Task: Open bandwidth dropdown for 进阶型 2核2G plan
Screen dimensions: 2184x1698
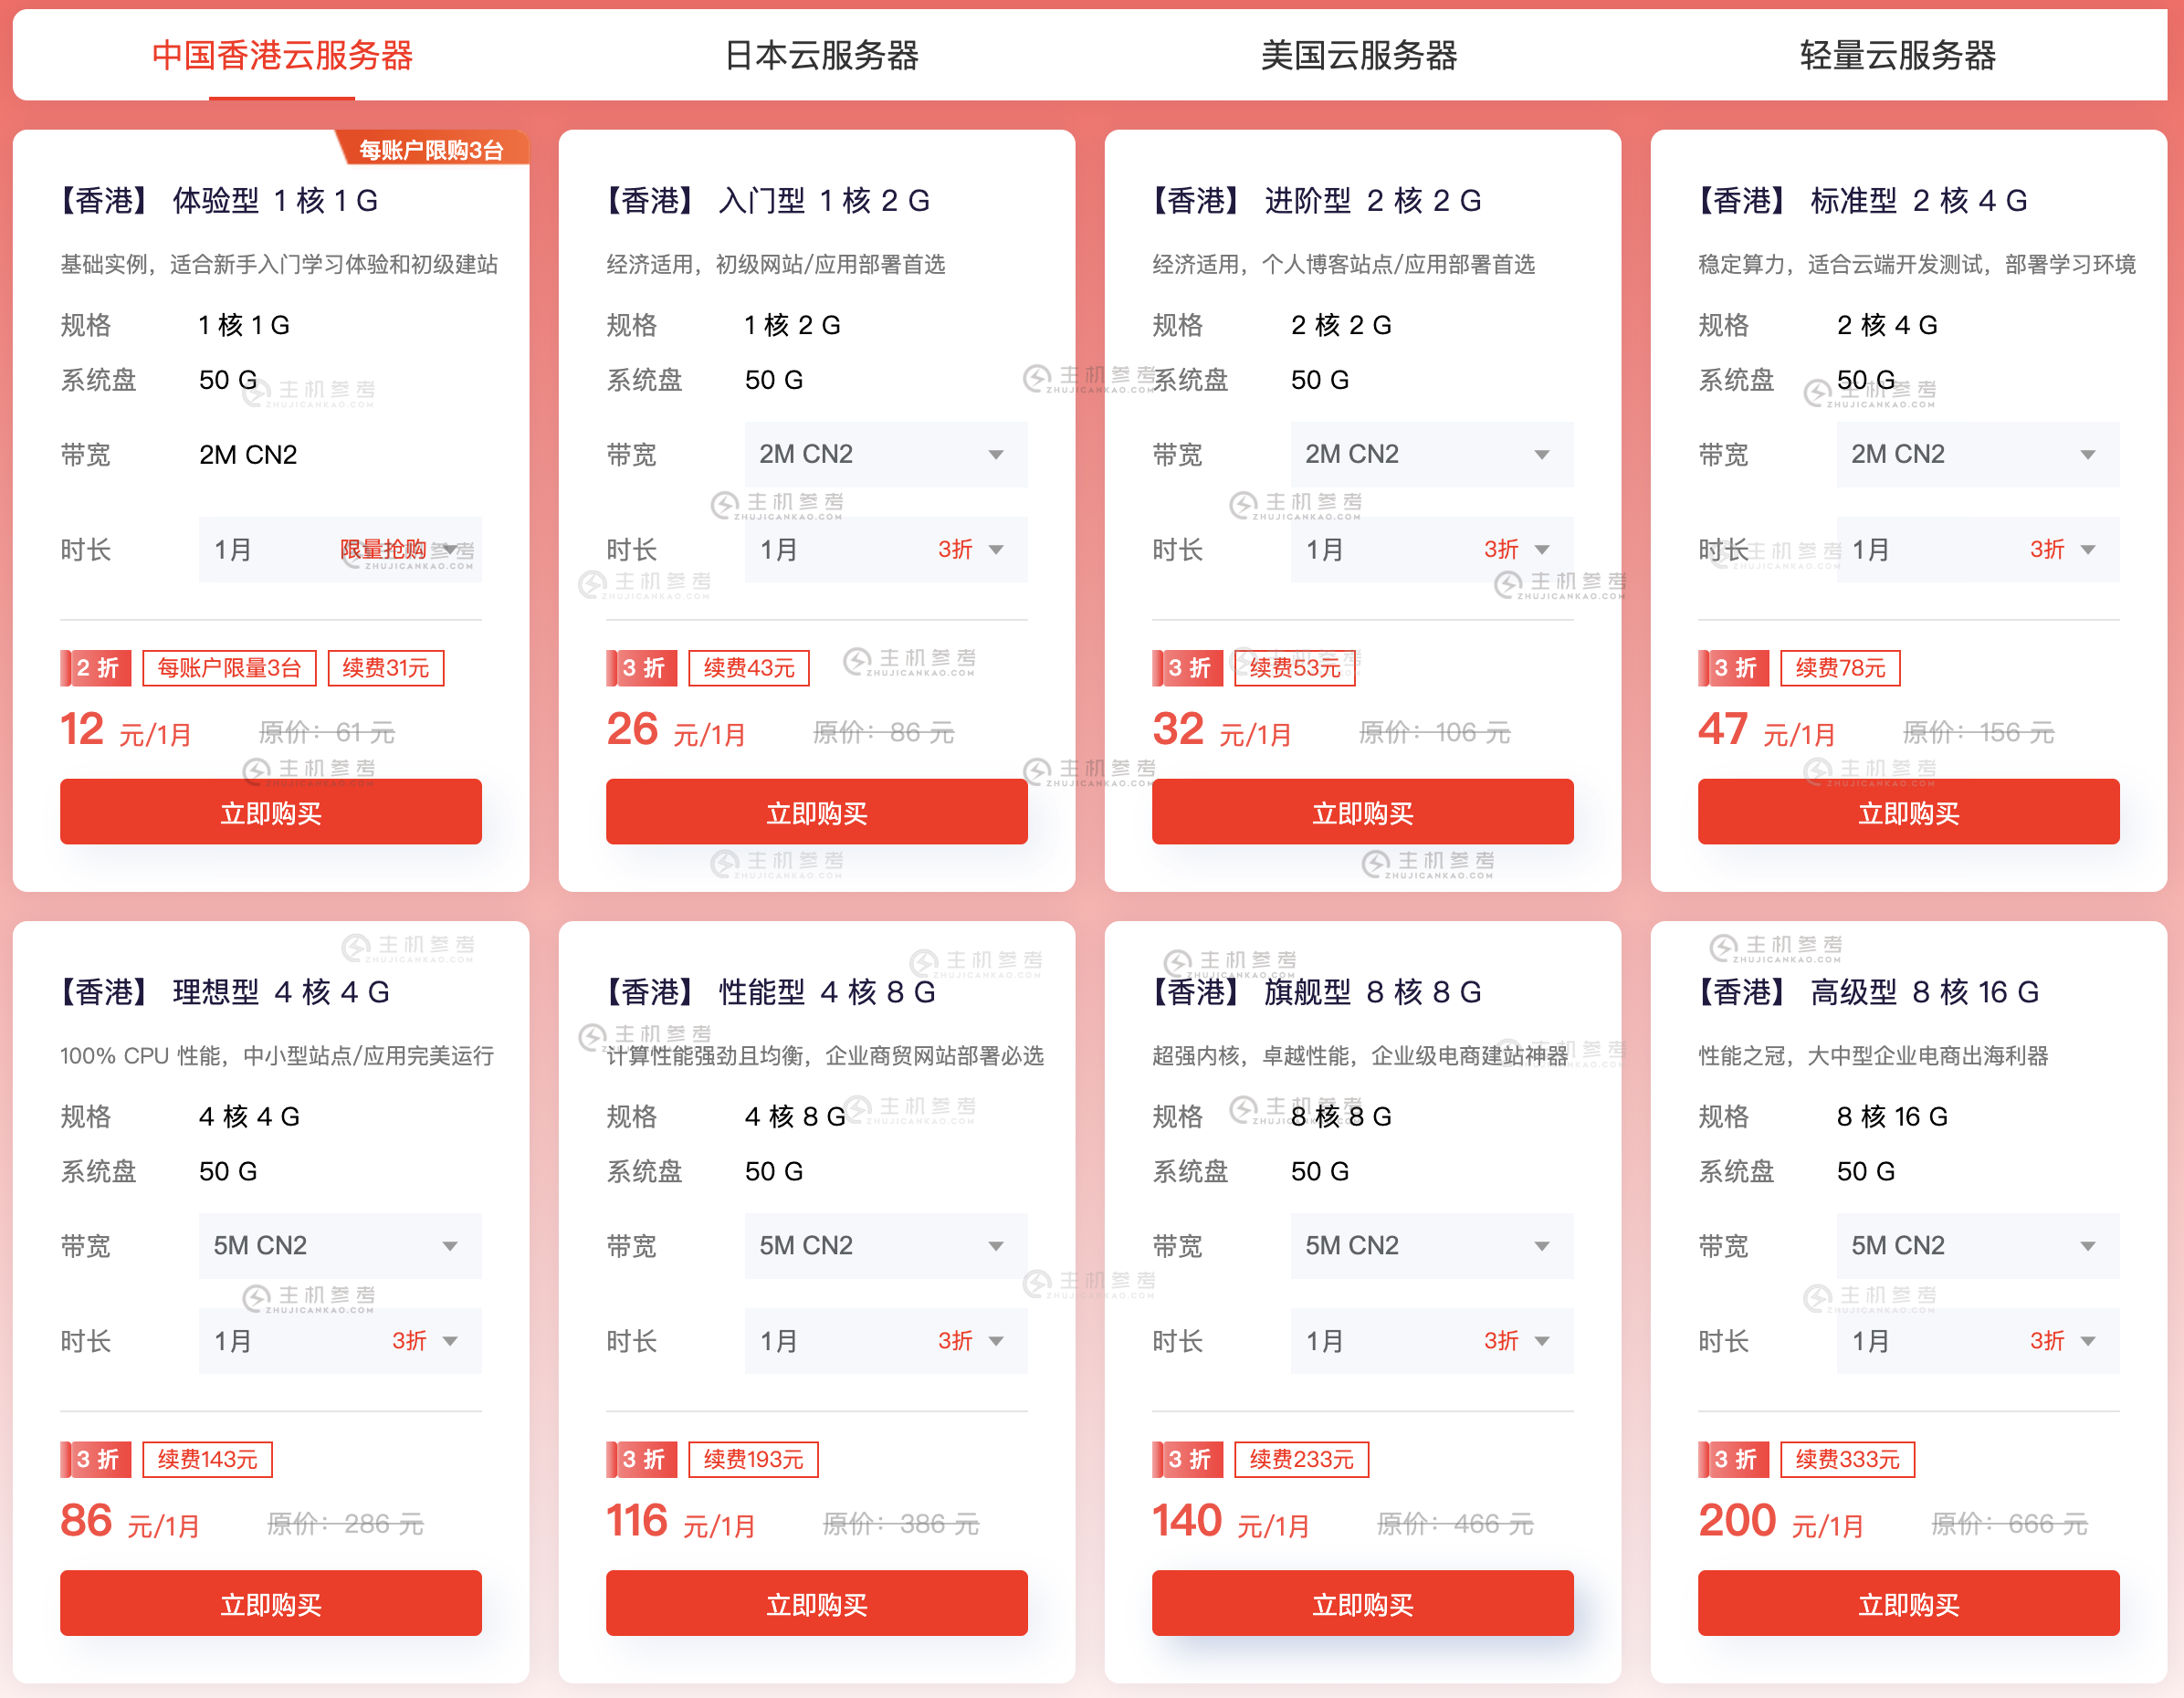Action: (1430, 454)
